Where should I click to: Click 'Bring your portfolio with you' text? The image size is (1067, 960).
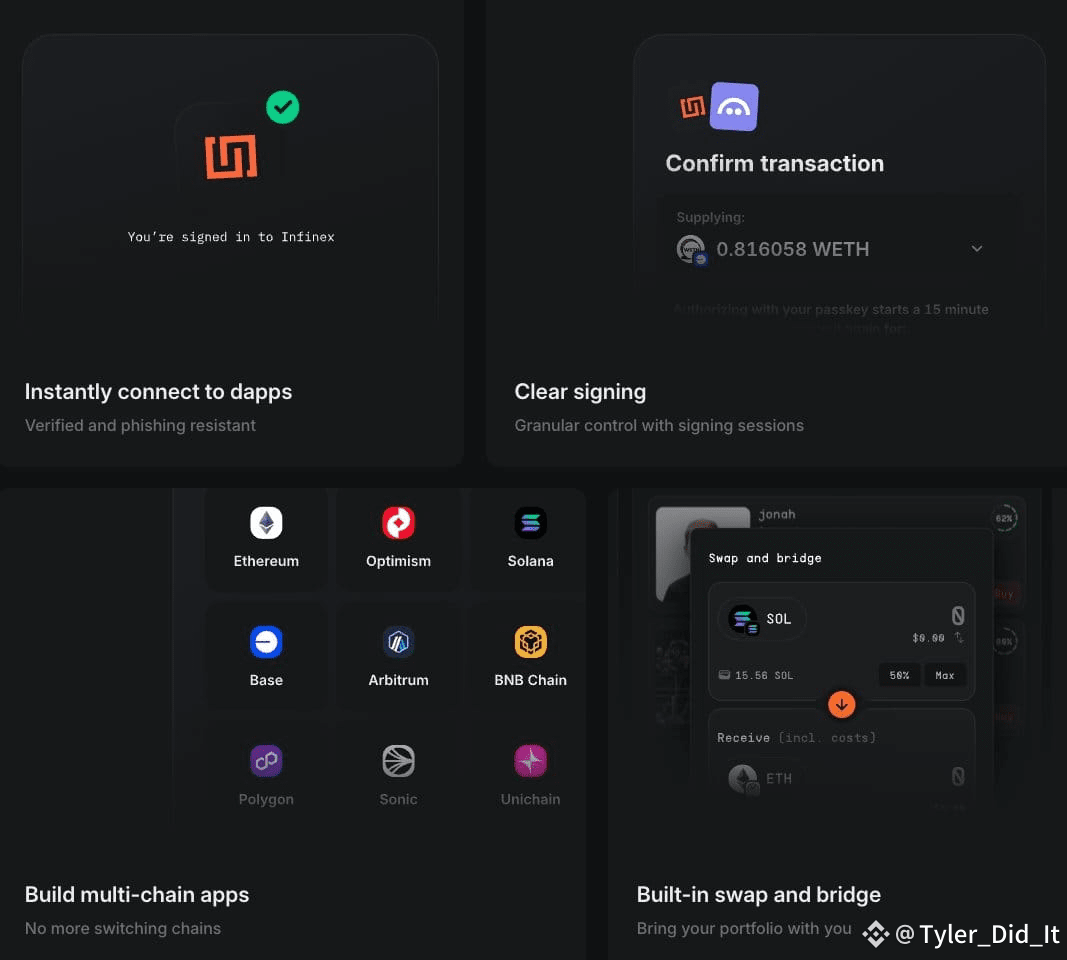(744, 928)
